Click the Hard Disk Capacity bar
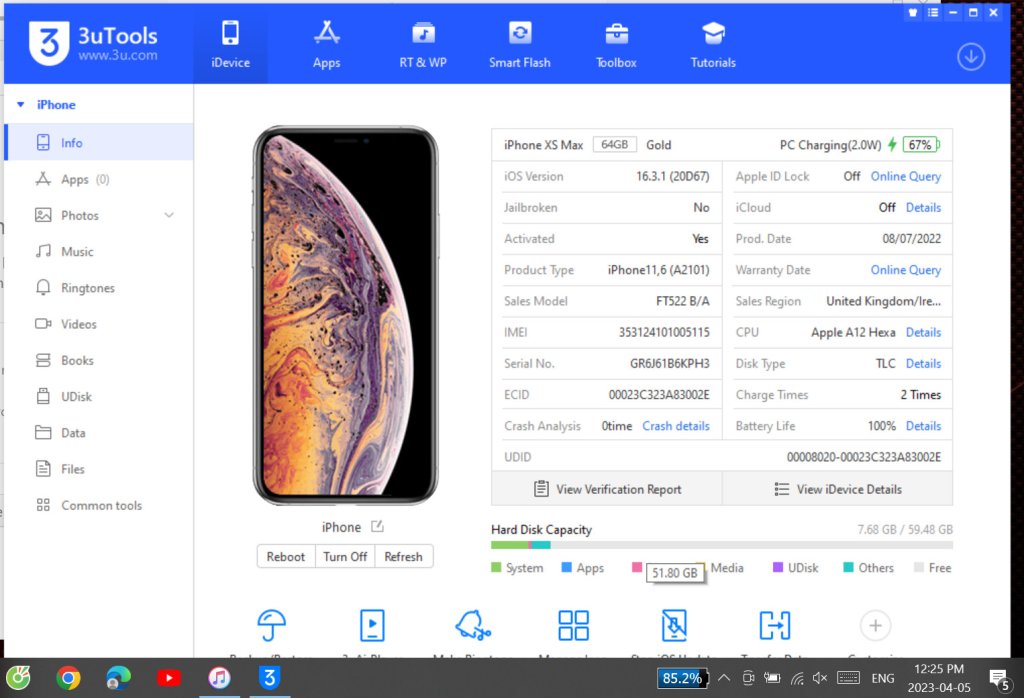This screenshot has height=698, width=1024. [x=722, y=545]
